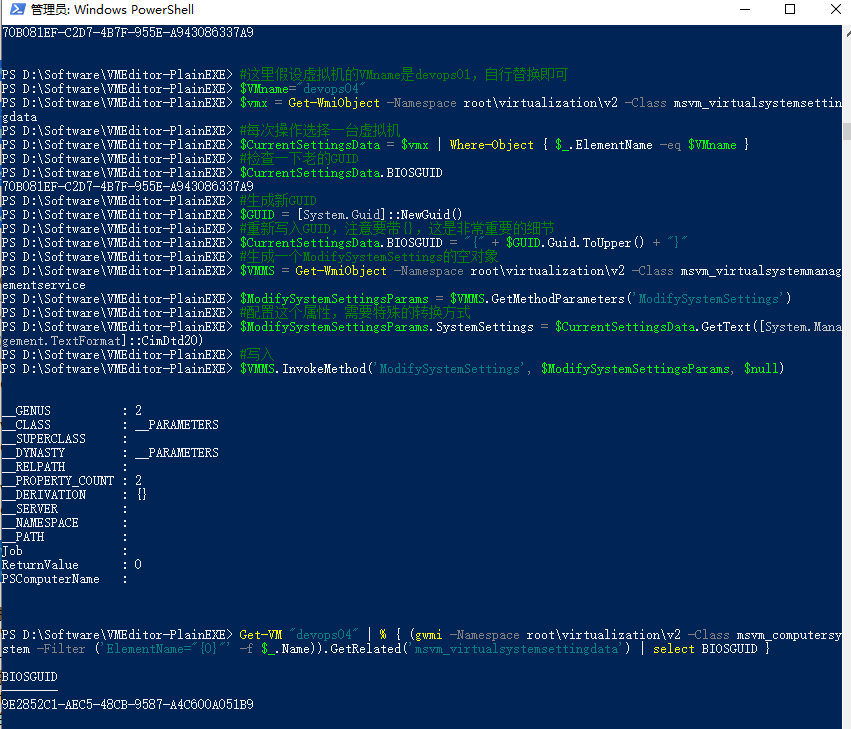The height and width of the screenshot is (729, 851).
Task: Minimize the PowerShell window
Action: (744, 10)
